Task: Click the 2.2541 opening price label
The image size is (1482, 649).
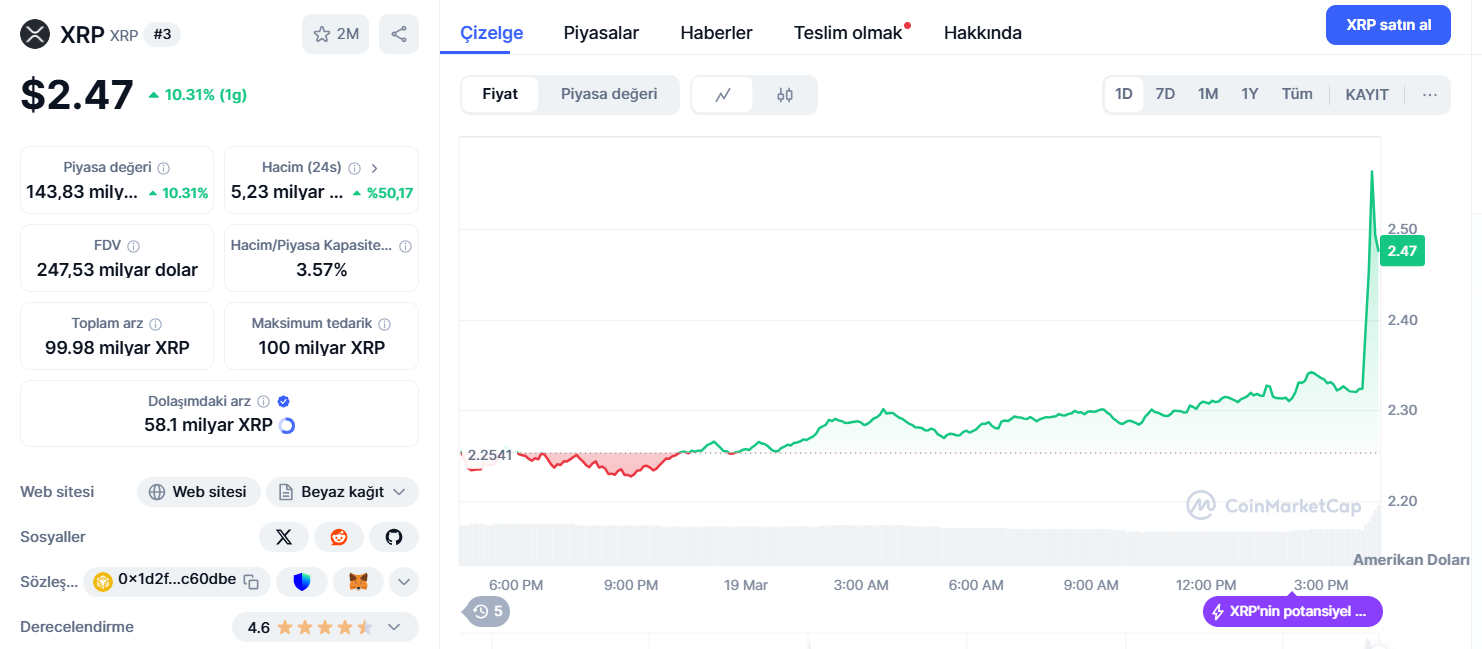Action: (x=489, y=455)
